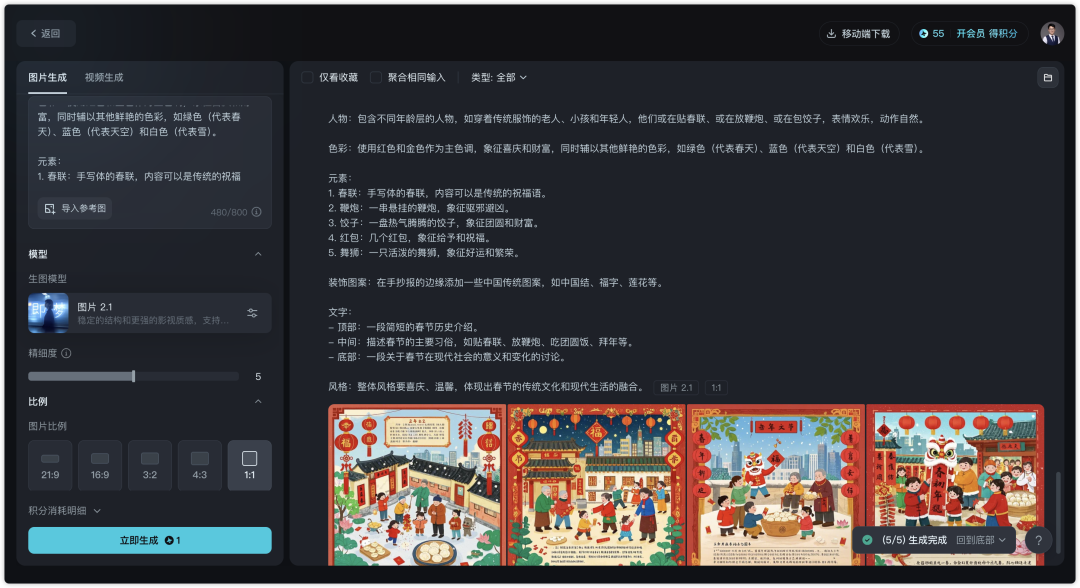
Task: Click the back arrow in the 返回 button
Action: point(33,33)
